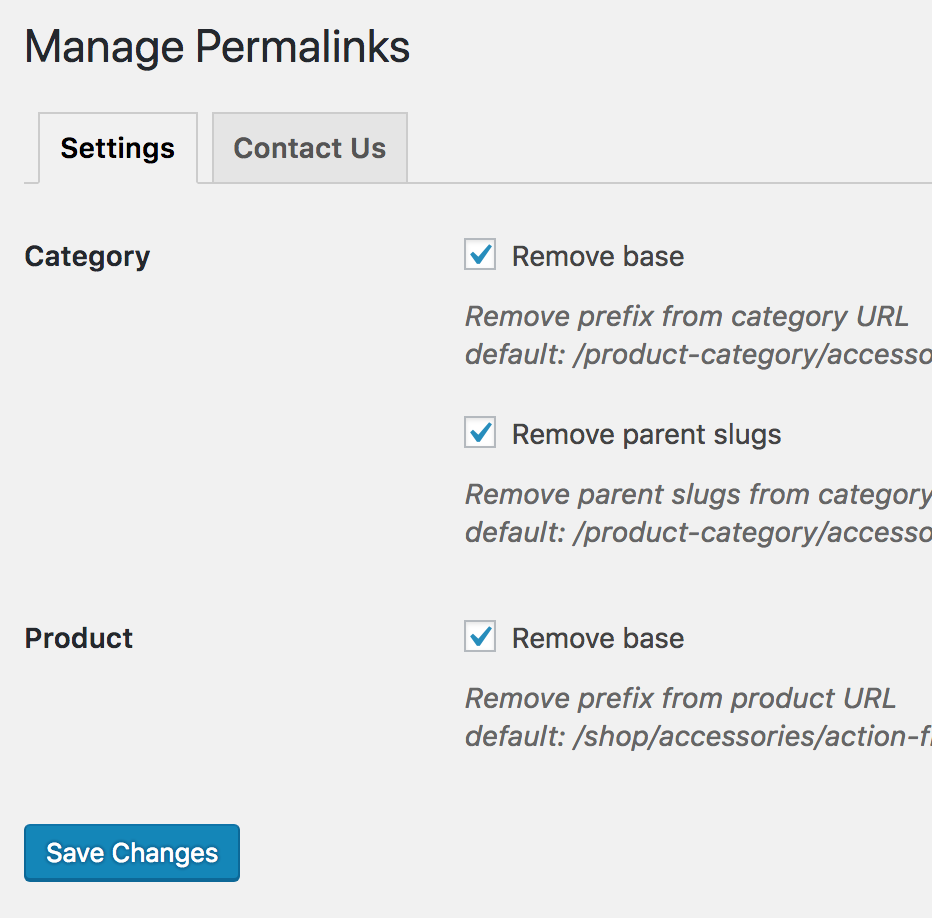Click 'Remove prefix from product URL' description

(x=680, y=699)
